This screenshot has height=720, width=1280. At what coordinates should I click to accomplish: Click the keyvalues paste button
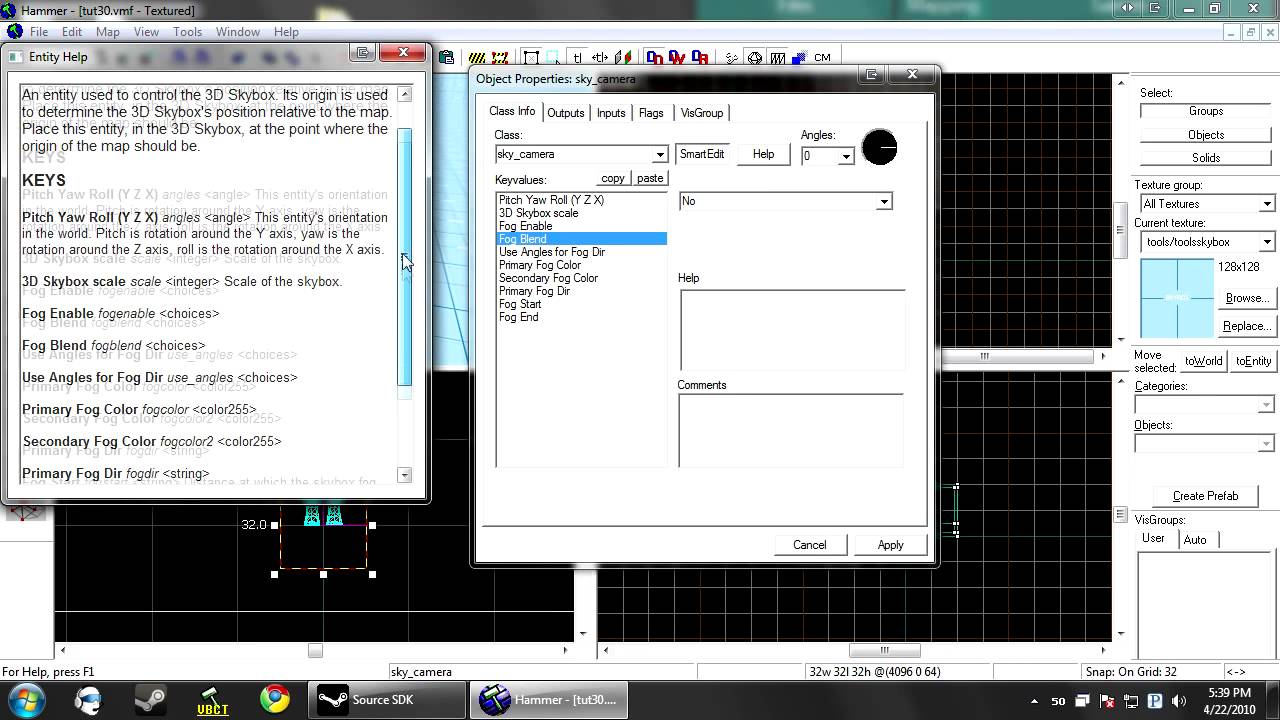pyautogui.click(x=650, y=178)
